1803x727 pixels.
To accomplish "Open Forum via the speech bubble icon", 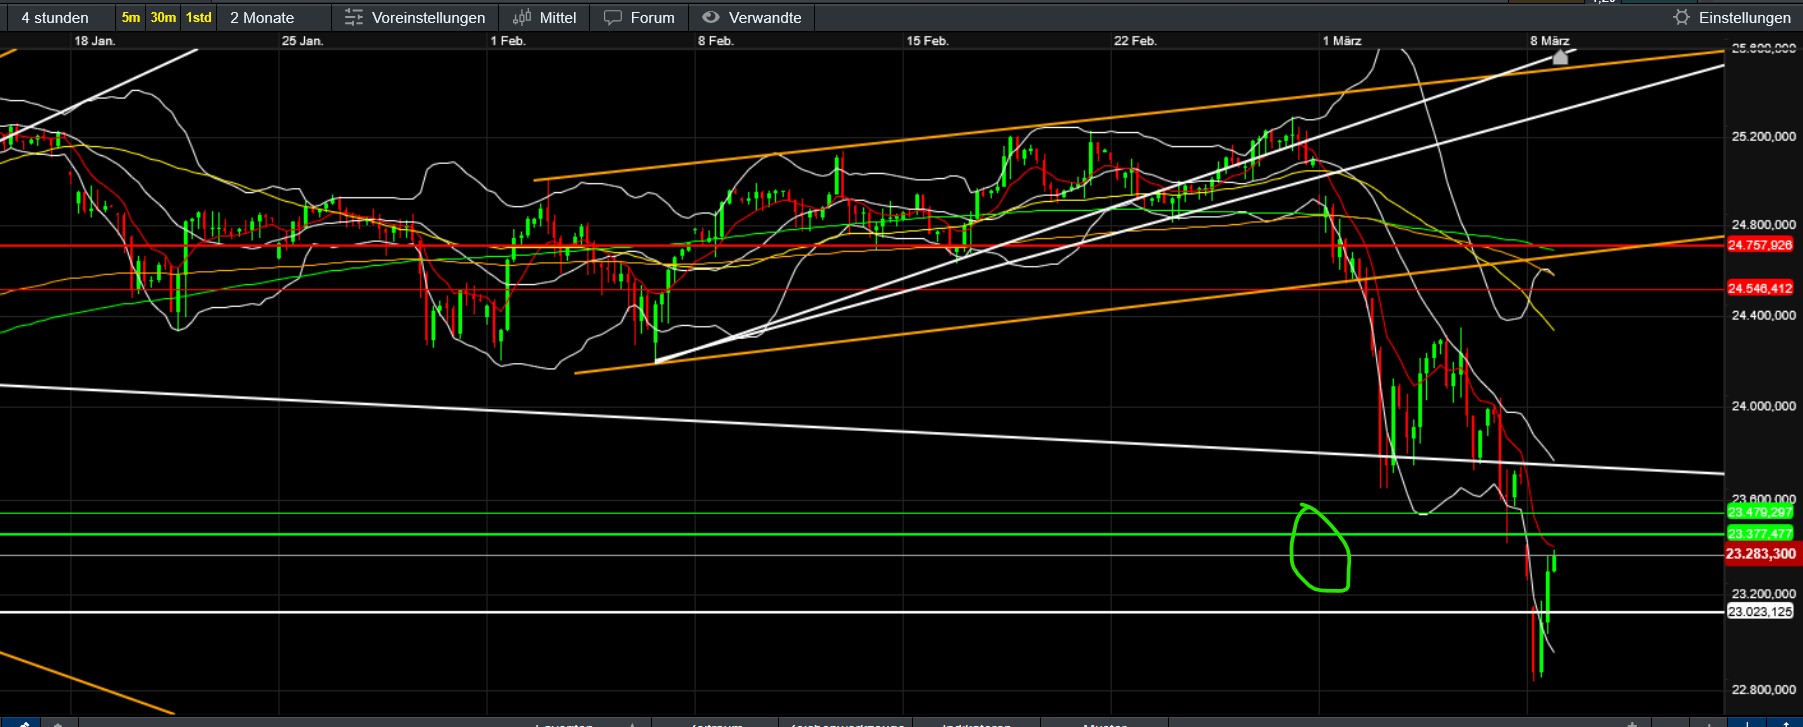I will (613, 18).
